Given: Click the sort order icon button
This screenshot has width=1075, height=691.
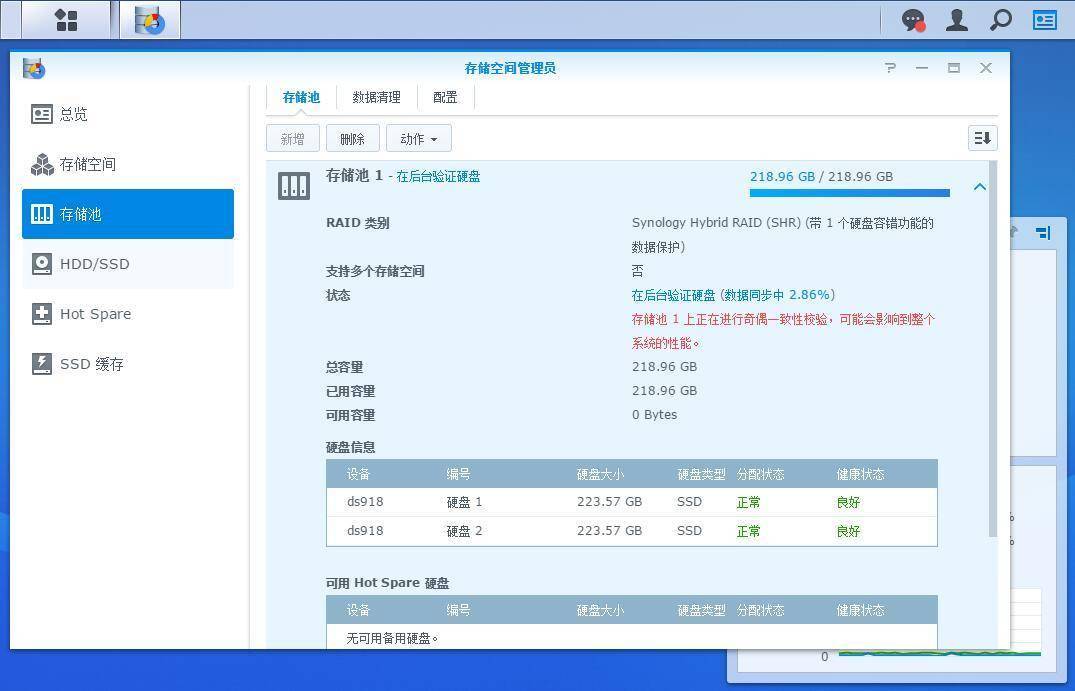Looking at the screenshot, I should click(x=982, y=138).
